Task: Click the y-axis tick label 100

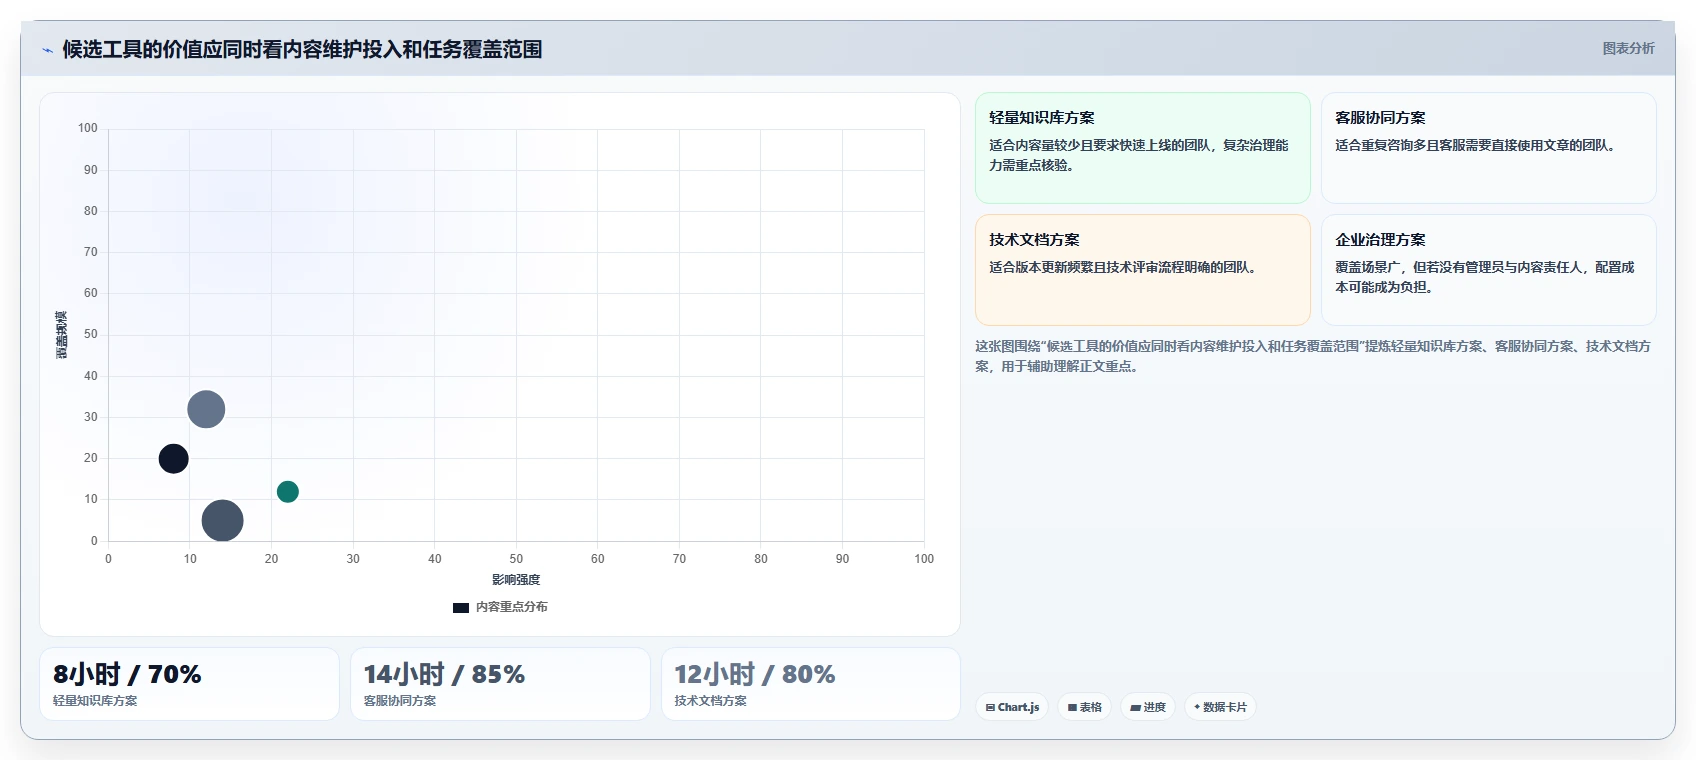Action: [x=88, y=128]
